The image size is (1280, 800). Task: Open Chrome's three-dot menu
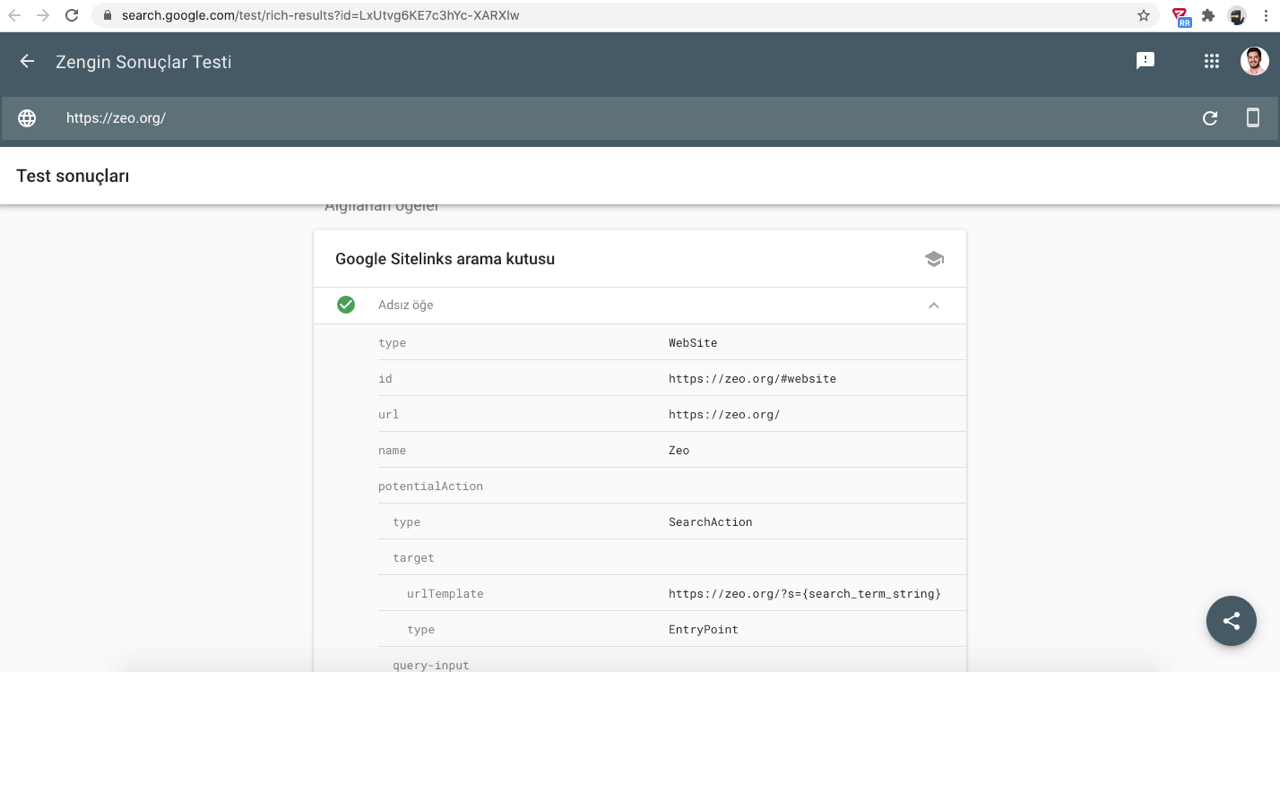[x=1265, y=15]
